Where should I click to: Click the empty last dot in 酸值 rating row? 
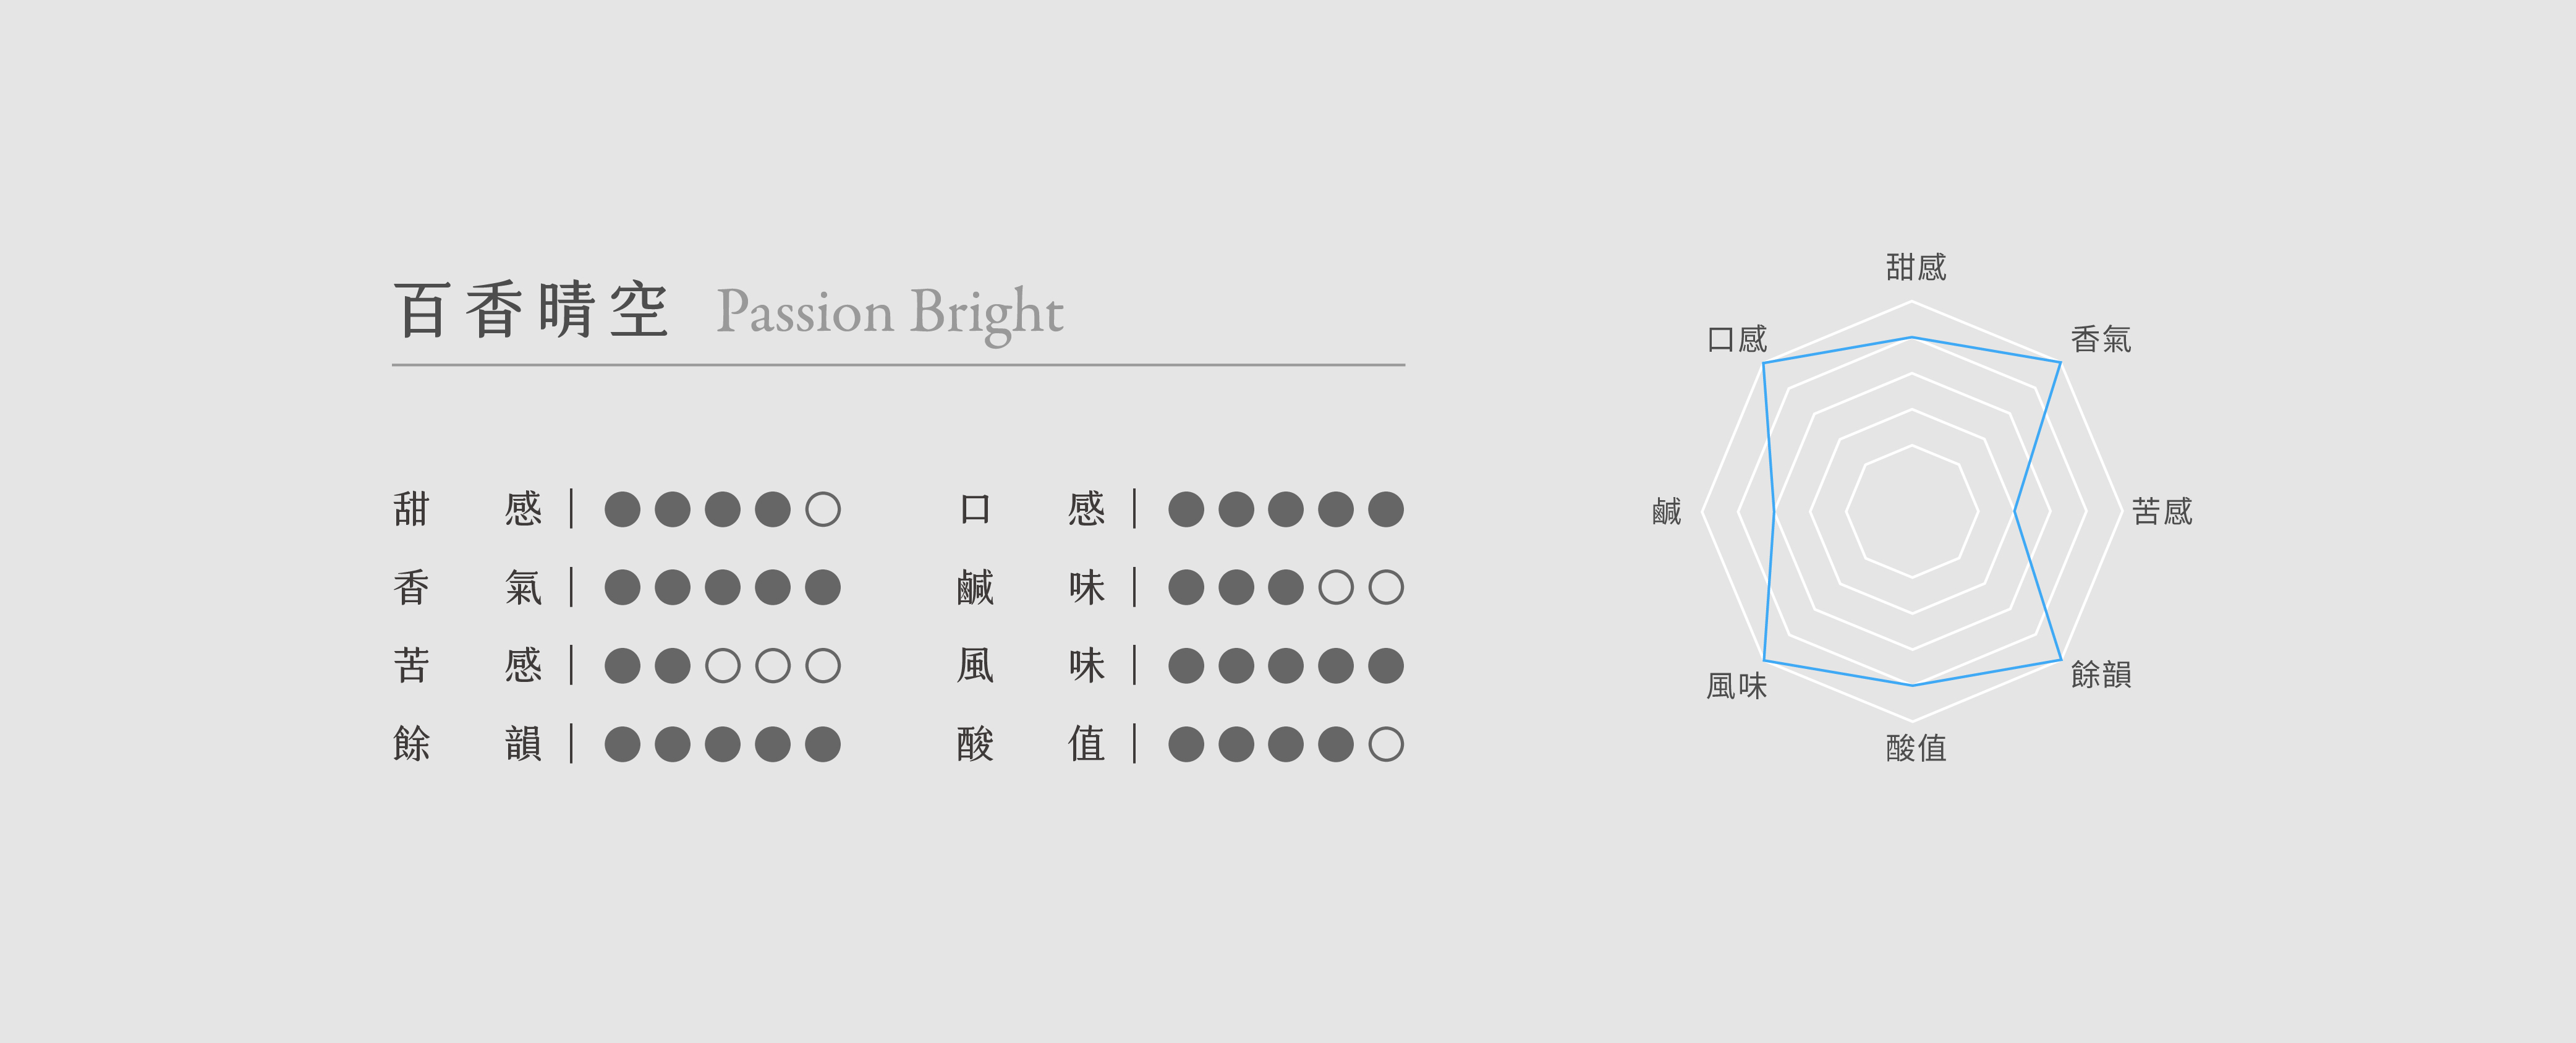[x=1386, y=744]
